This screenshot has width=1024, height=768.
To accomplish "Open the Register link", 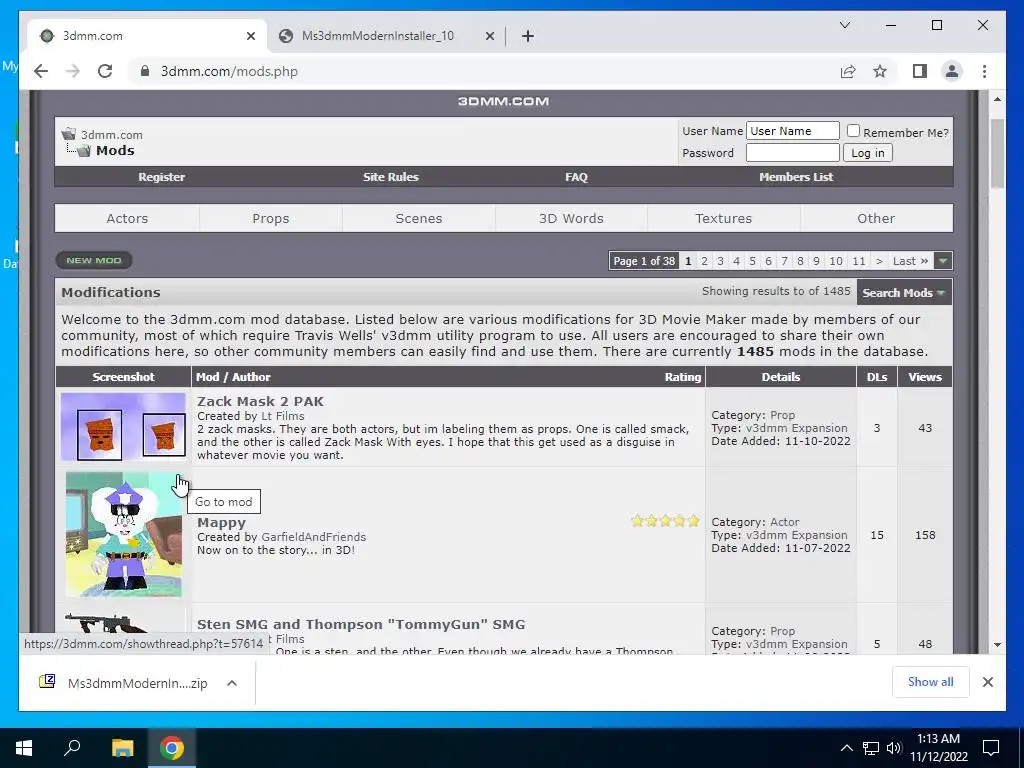I will [161, 177].
